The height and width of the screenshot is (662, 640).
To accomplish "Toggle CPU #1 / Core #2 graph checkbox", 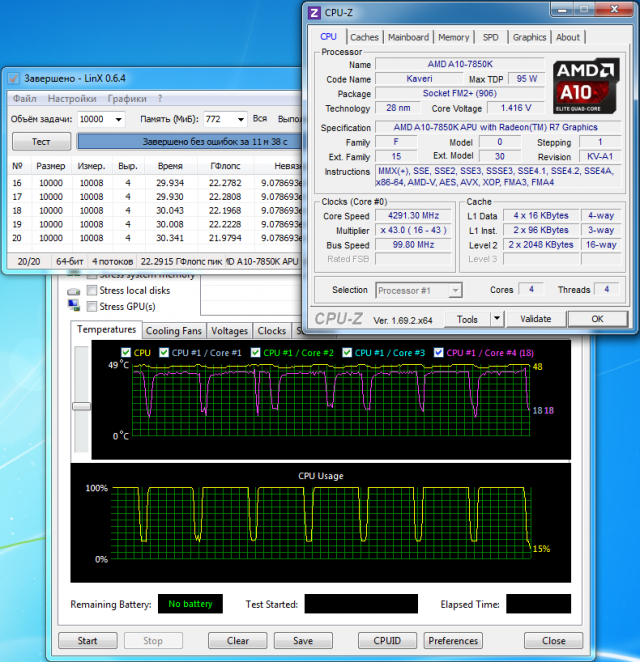I will (x=255, y=353).
